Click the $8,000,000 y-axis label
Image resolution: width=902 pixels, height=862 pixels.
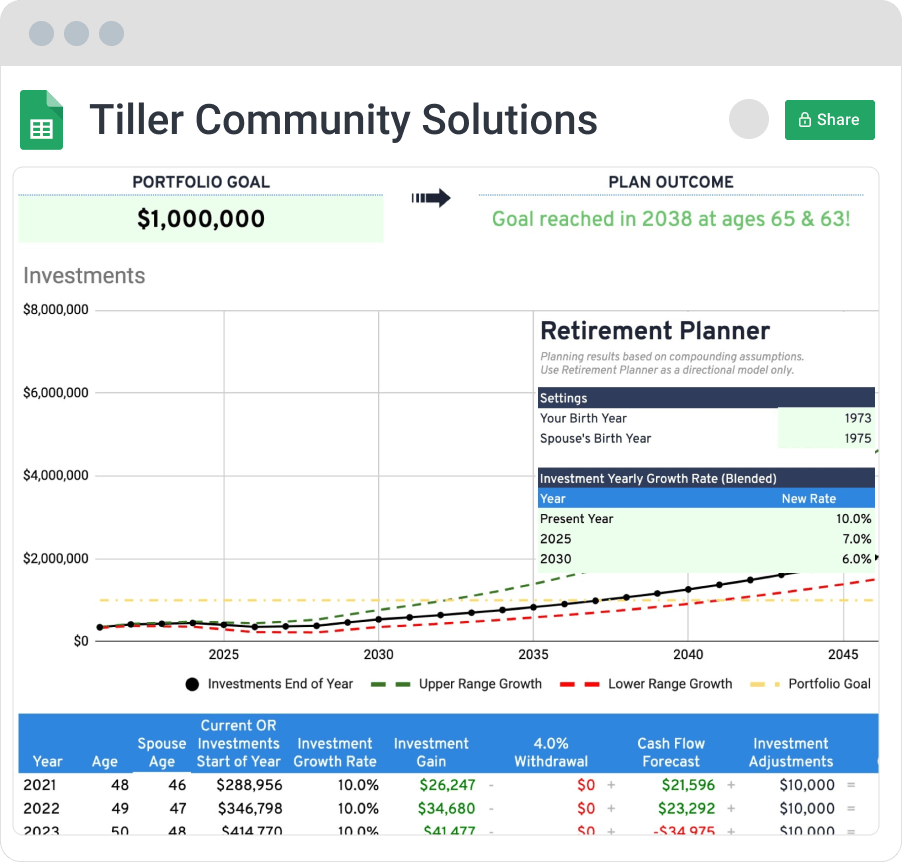(56, 310)
